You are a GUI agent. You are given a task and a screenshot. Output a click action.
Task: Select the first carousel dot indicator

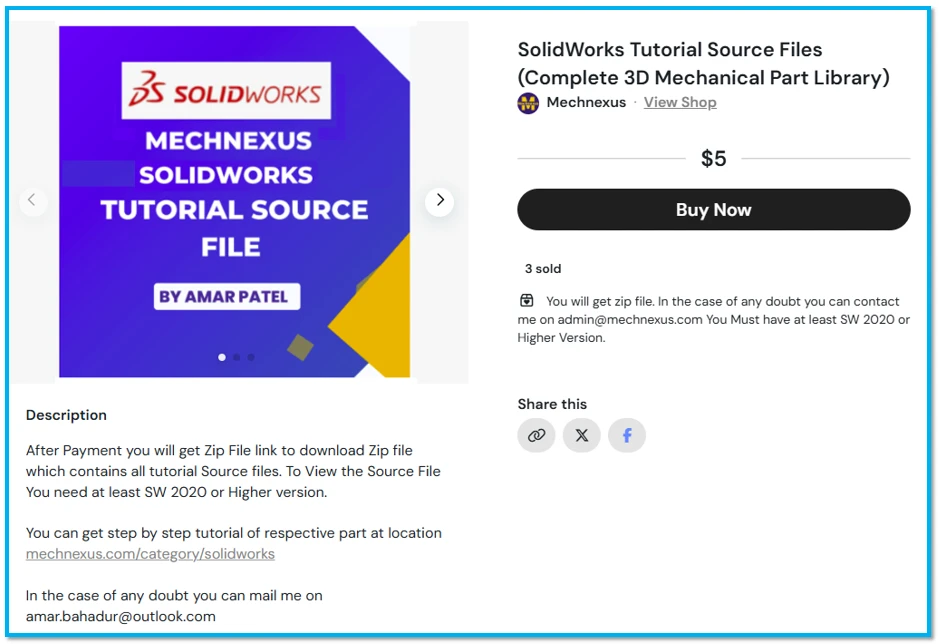(x=222, y=357)
